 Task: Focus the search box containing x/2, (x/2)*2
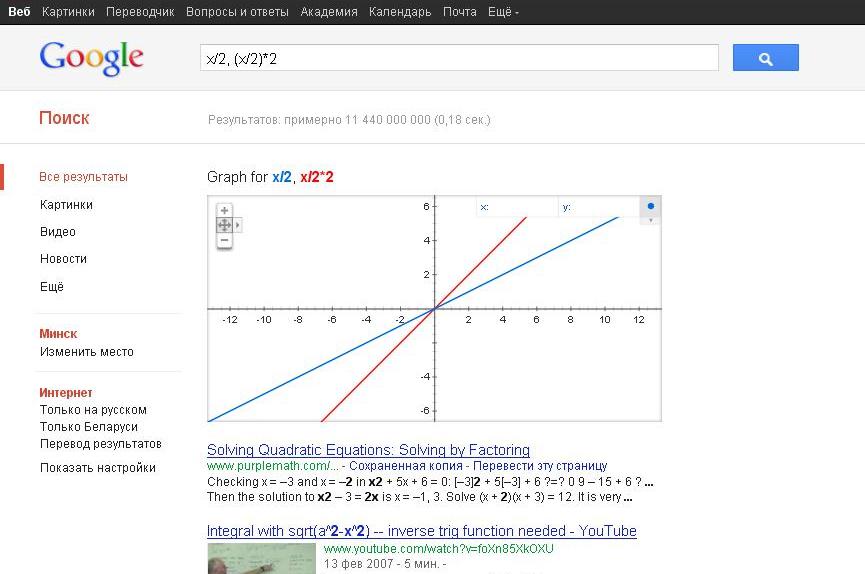click(459, 58)
